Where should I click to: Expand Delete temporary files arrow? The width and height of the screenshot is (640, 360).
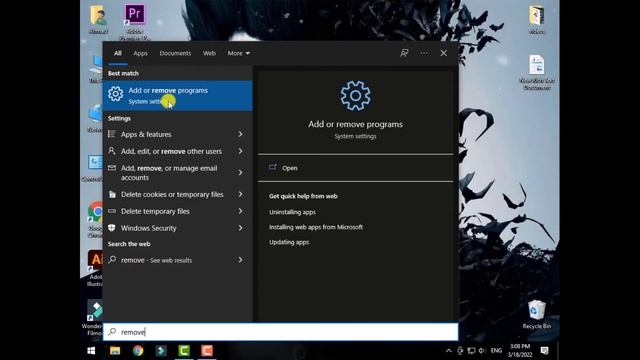(240, 211)
